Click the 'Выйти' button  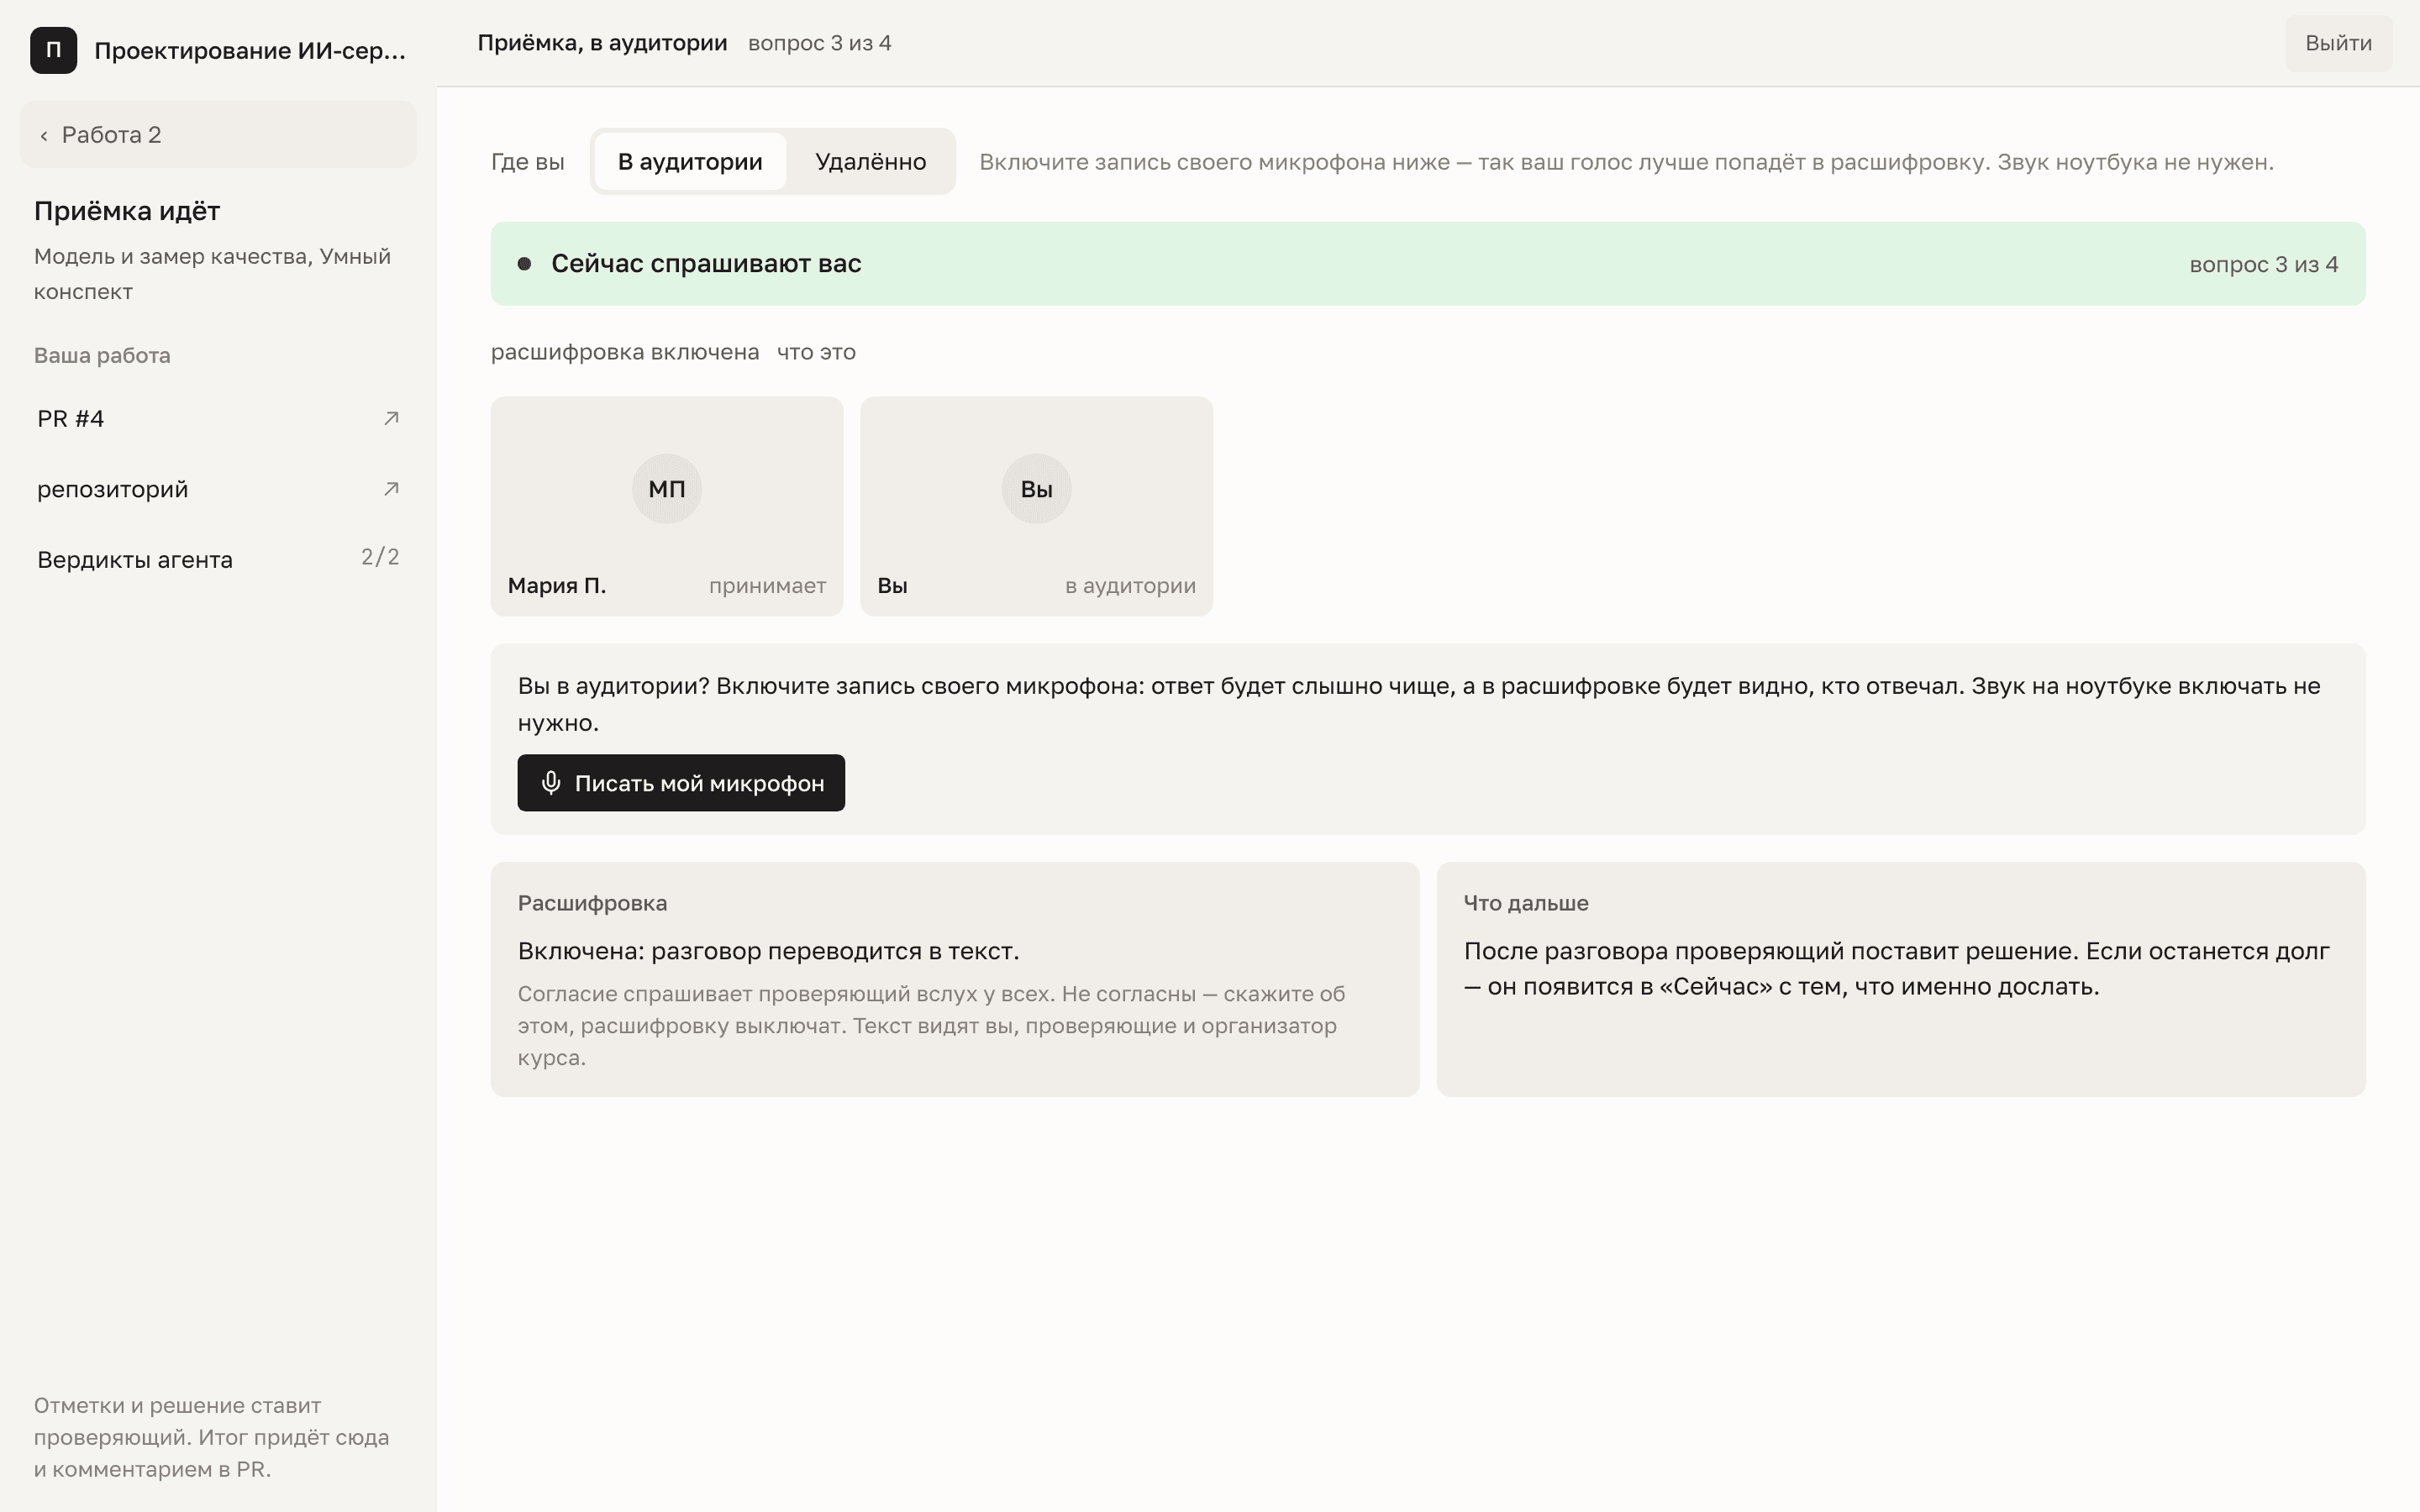pyautogui.click(x=2338, y=43)
